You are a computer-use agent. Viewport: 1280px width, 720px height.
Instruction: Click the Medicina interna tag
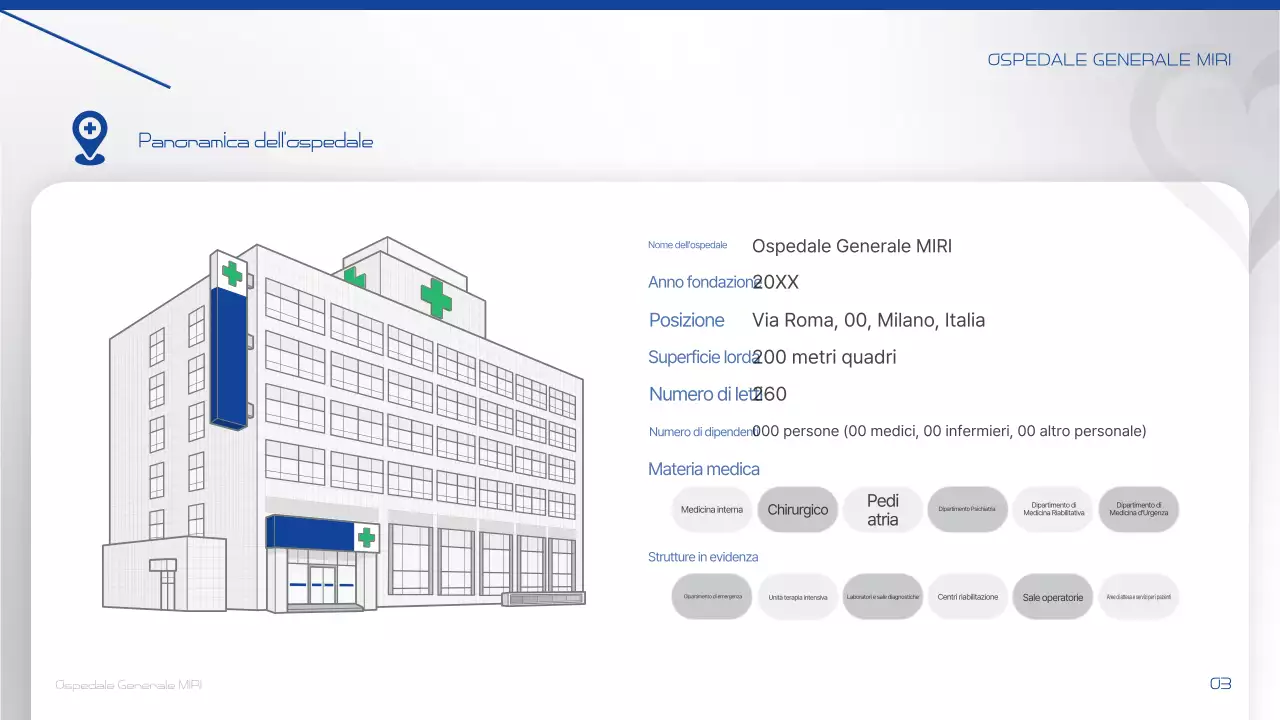click(x=712, y=509)
